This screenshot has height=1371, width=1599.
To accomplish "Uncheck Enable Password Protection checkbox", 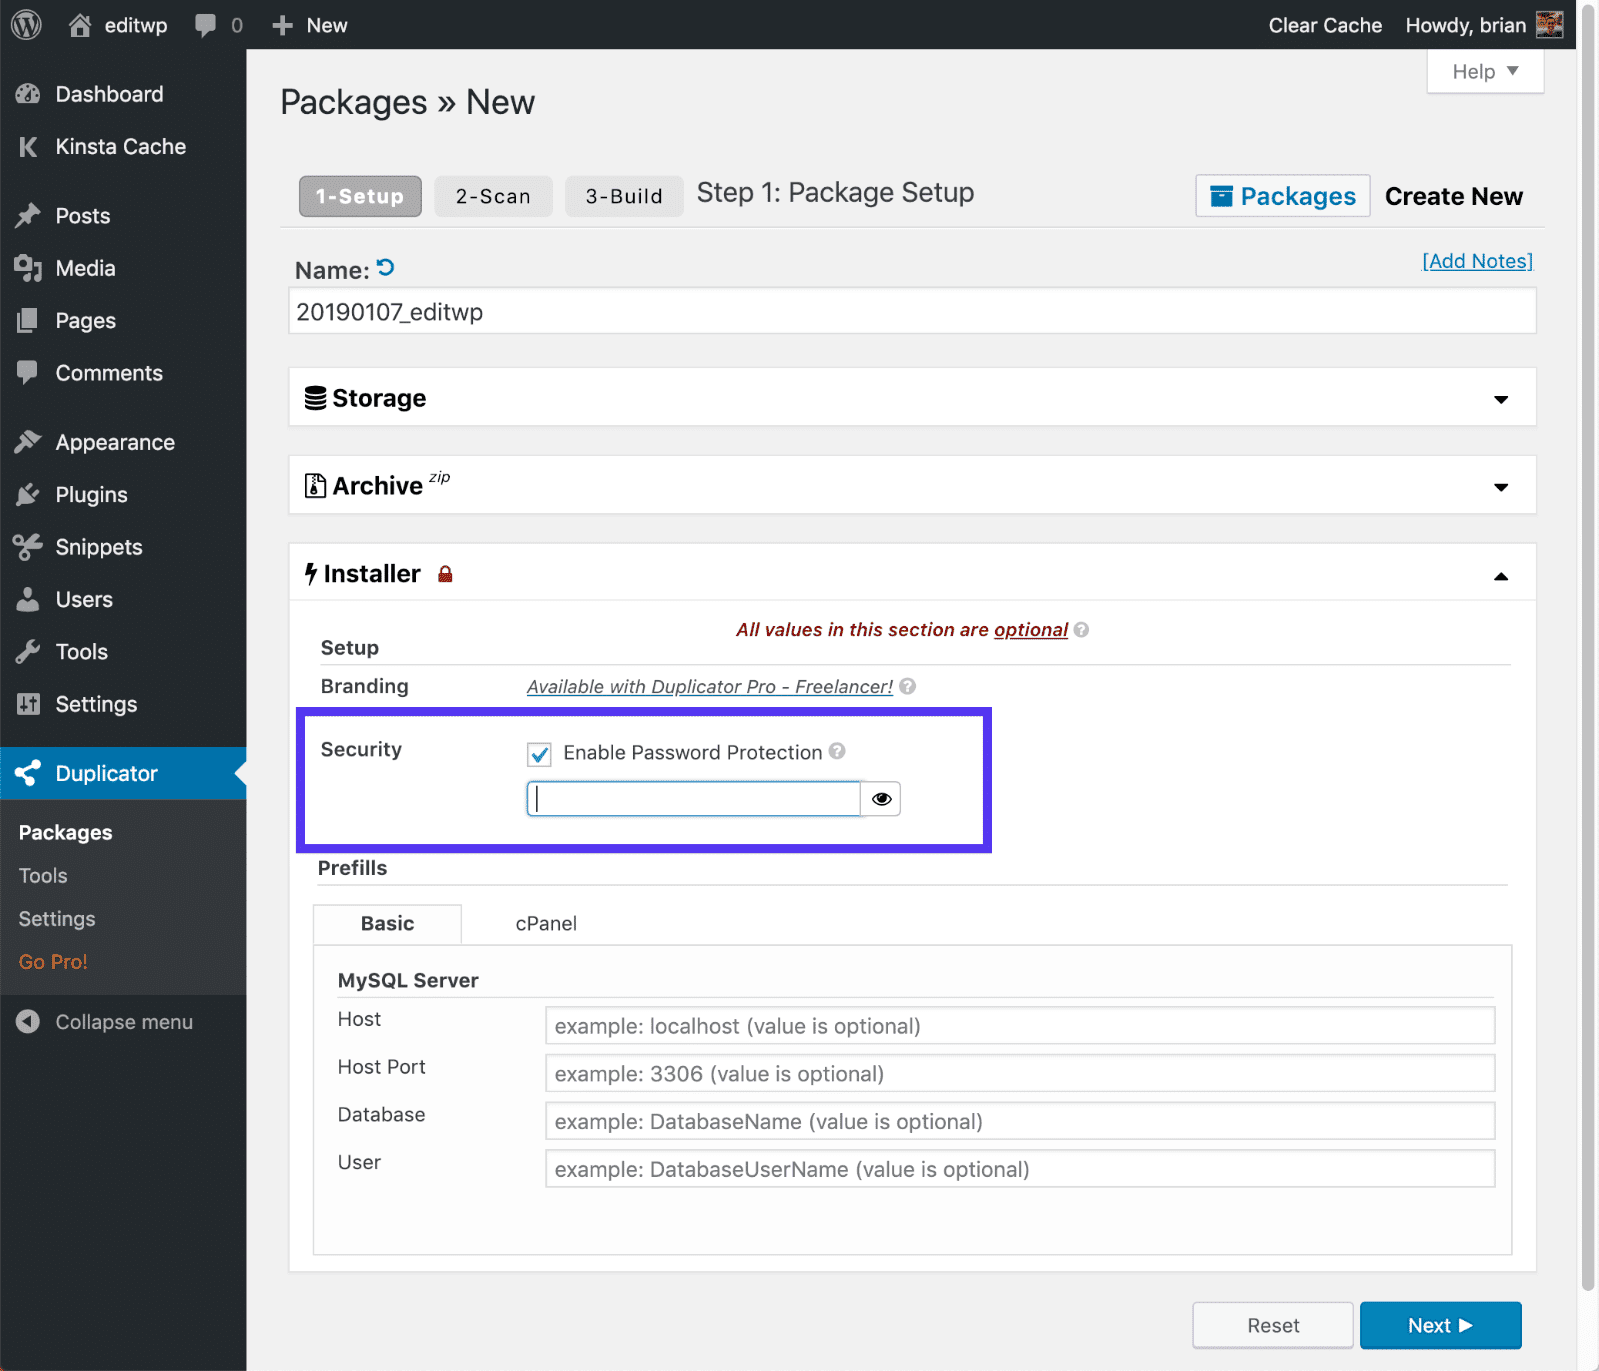I will click(540, 753).
